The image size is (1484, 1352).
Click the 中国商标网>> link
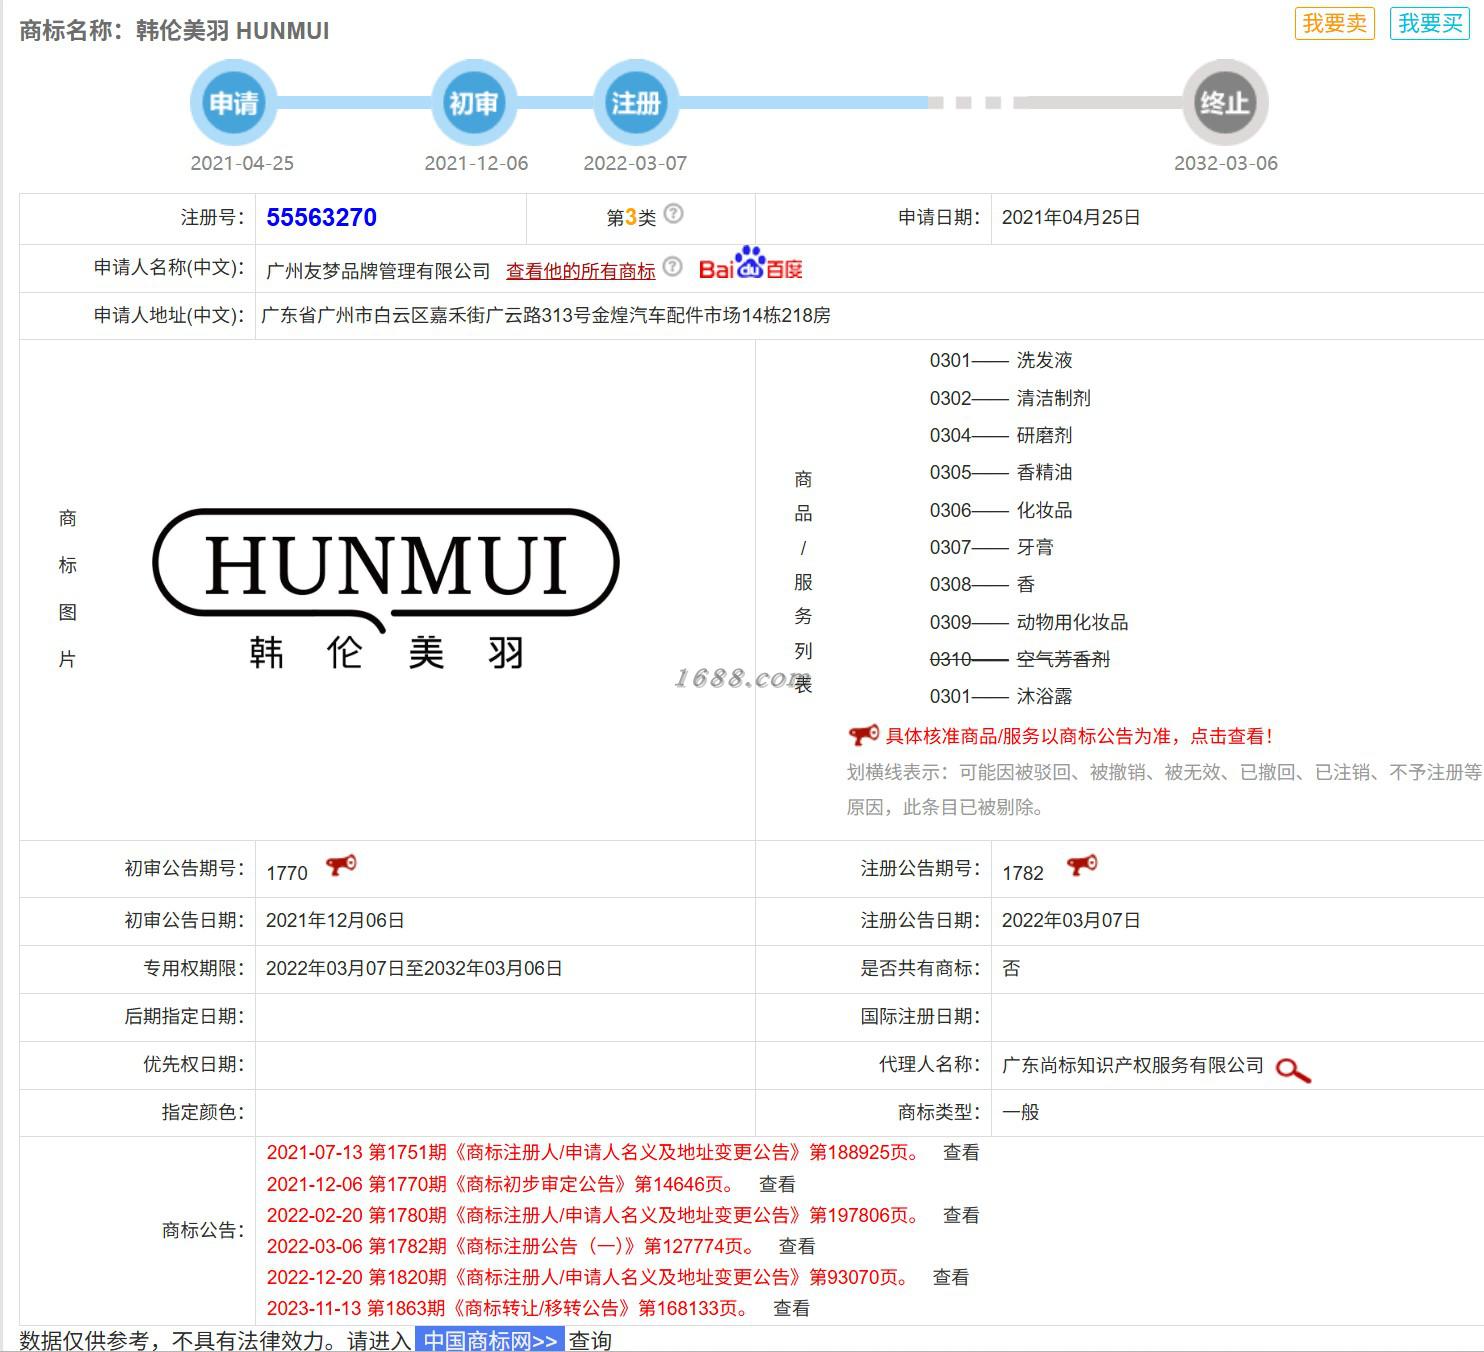[490, 1340]
